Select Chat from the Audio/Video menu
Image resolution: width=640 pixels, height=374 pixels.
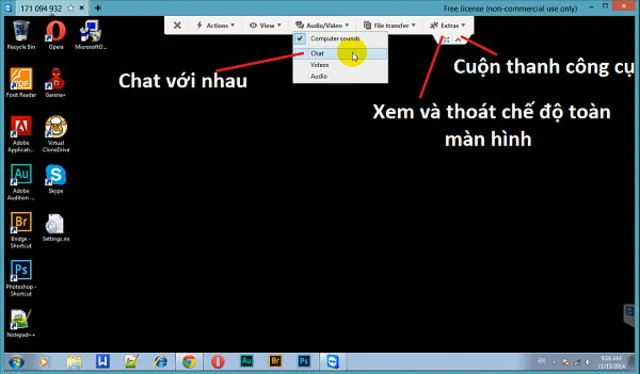(340, 53)
